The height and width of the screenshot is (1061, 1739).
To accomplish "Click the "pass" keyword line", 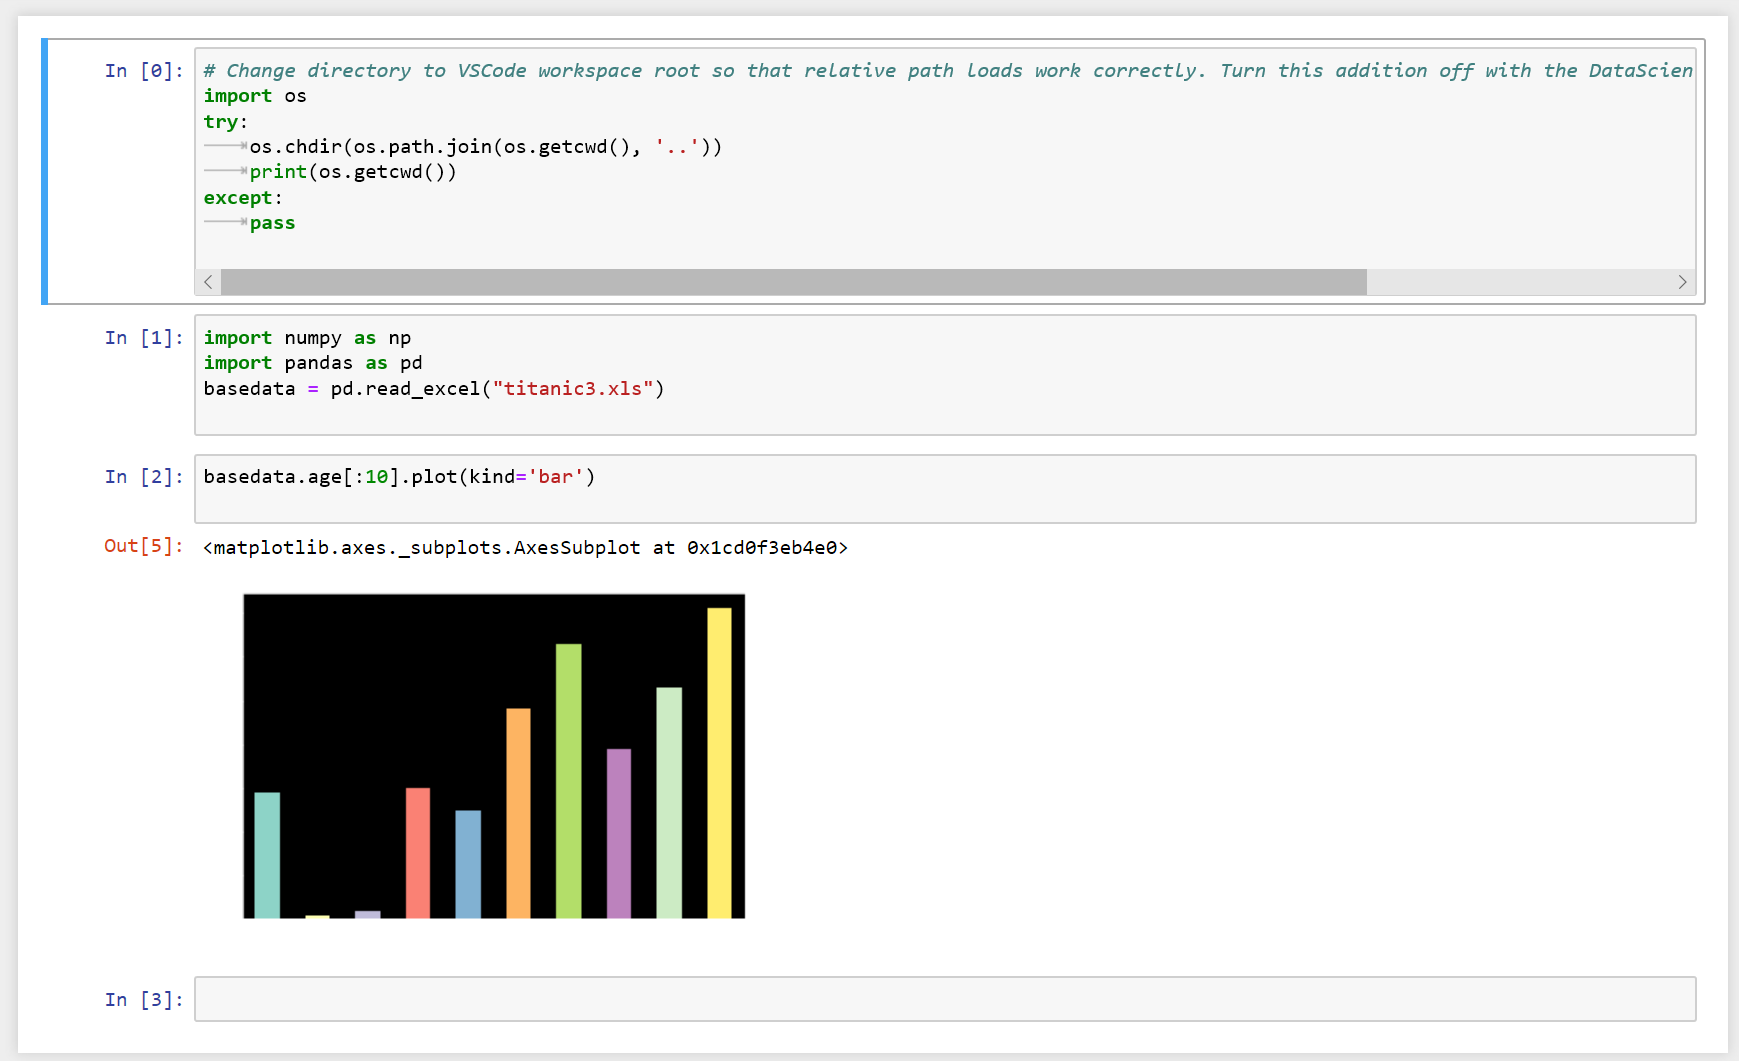I will (272, 223).
